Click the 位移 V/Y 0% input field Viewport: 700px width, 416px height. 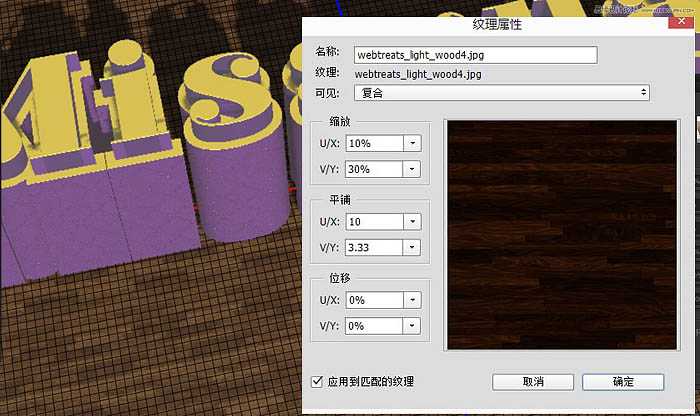pyautogui.click(x=374, y=326)
